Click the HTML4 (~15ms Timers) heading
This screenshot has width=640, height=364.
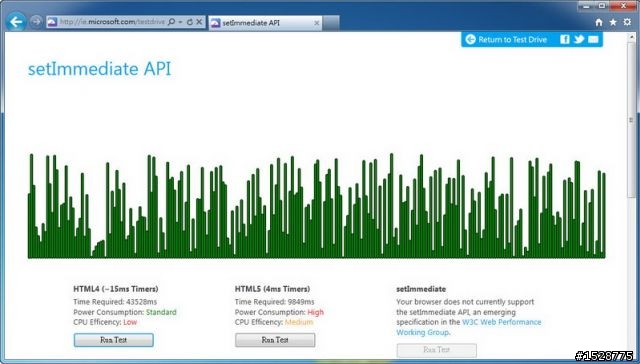tap(116, 289)
